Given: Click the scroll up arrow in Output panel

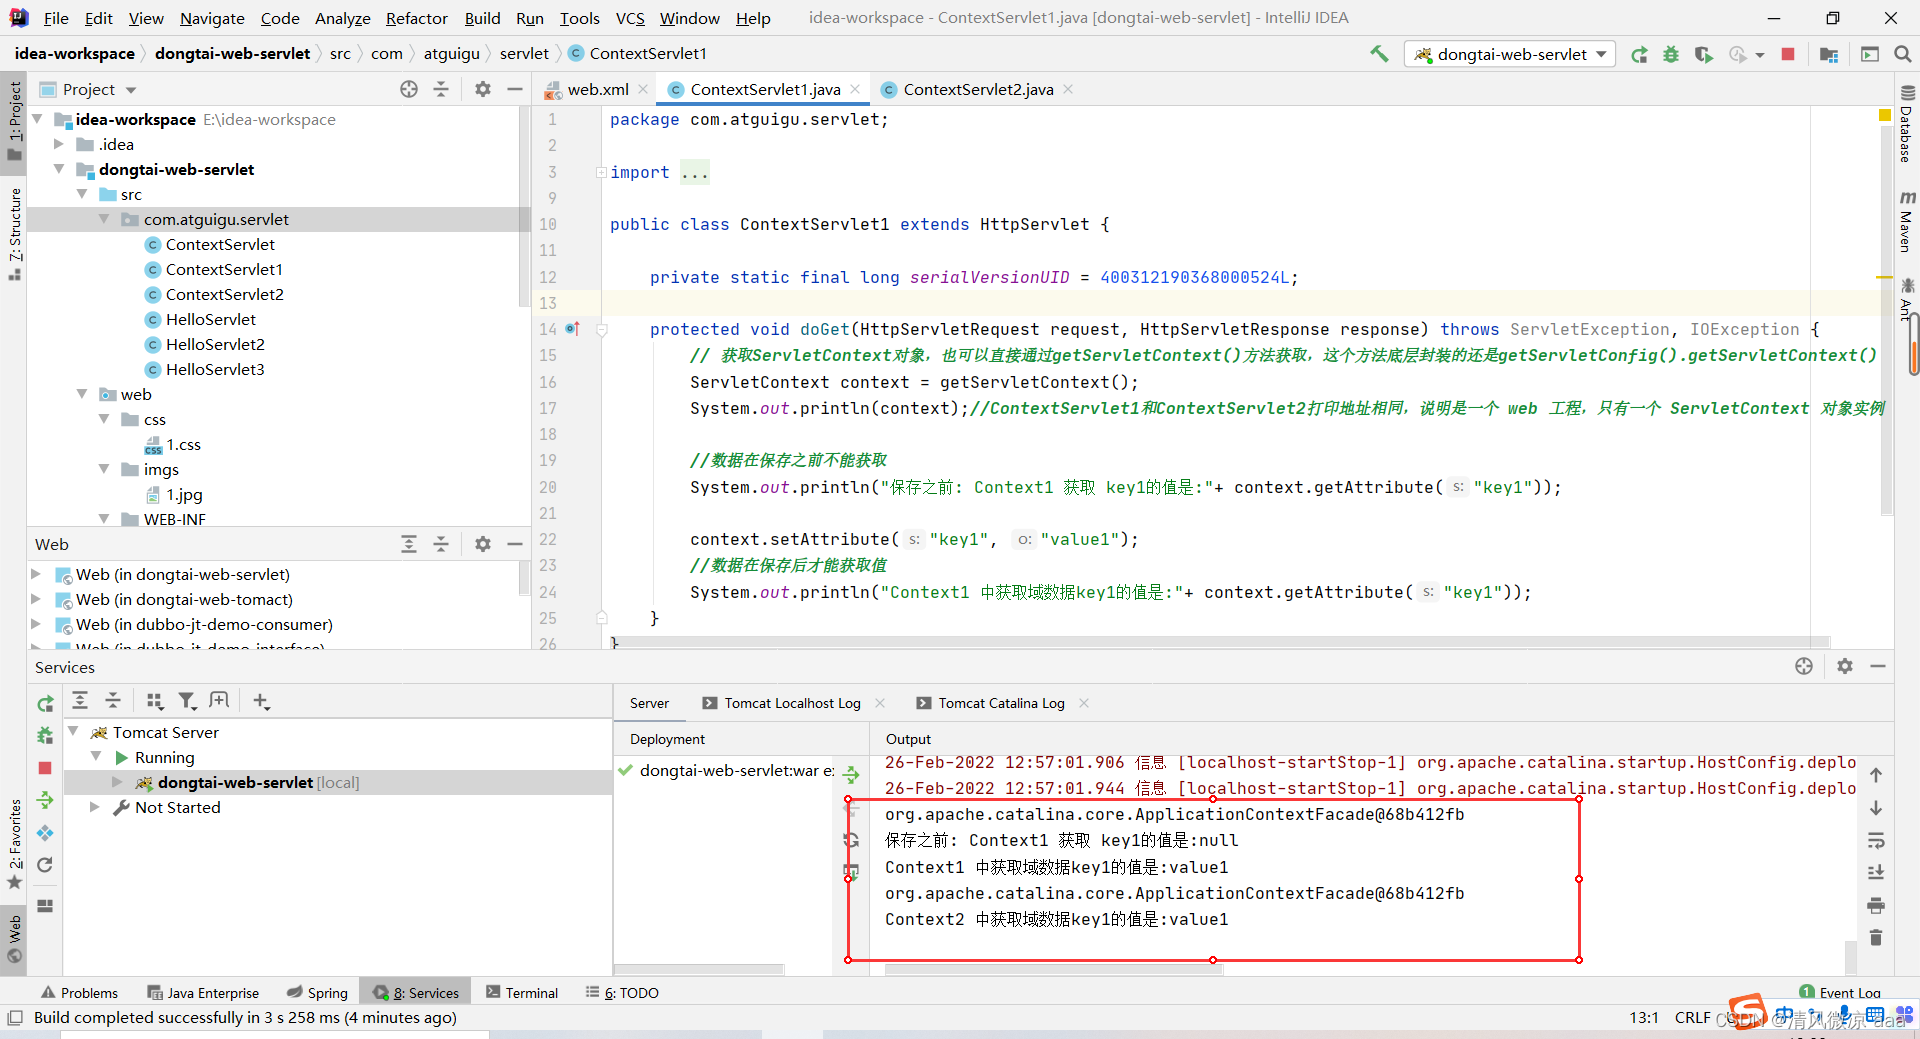Looking at the screenshot, I should coord(1876,775).
